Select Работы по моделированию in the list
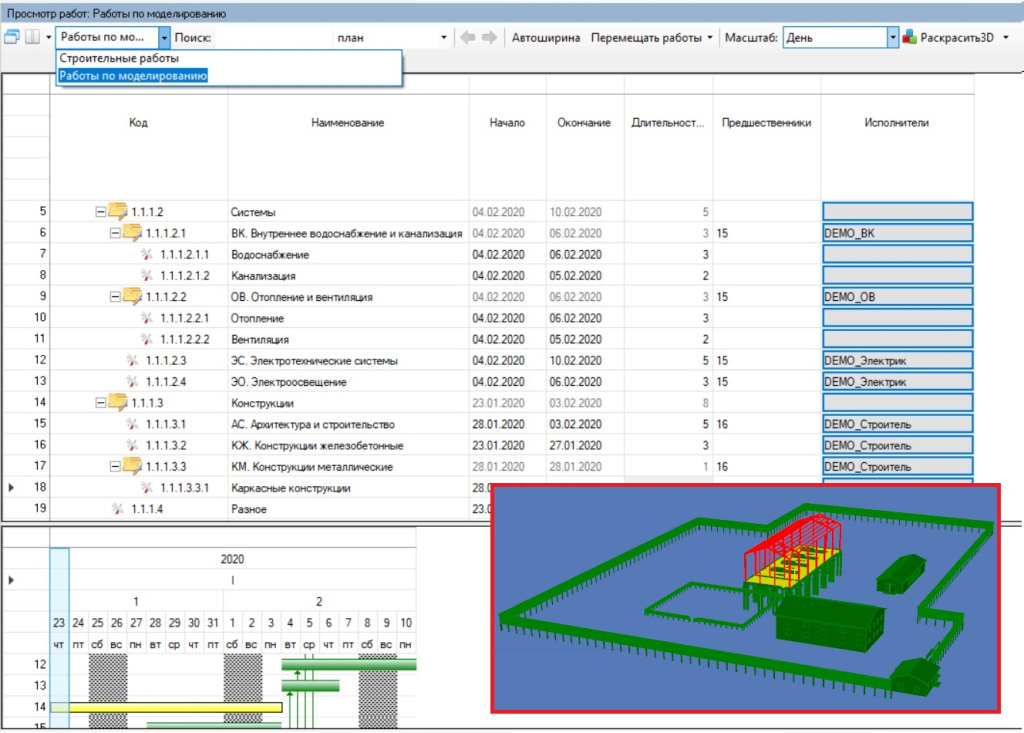The image size is (1024, 733). pos(133,76)
